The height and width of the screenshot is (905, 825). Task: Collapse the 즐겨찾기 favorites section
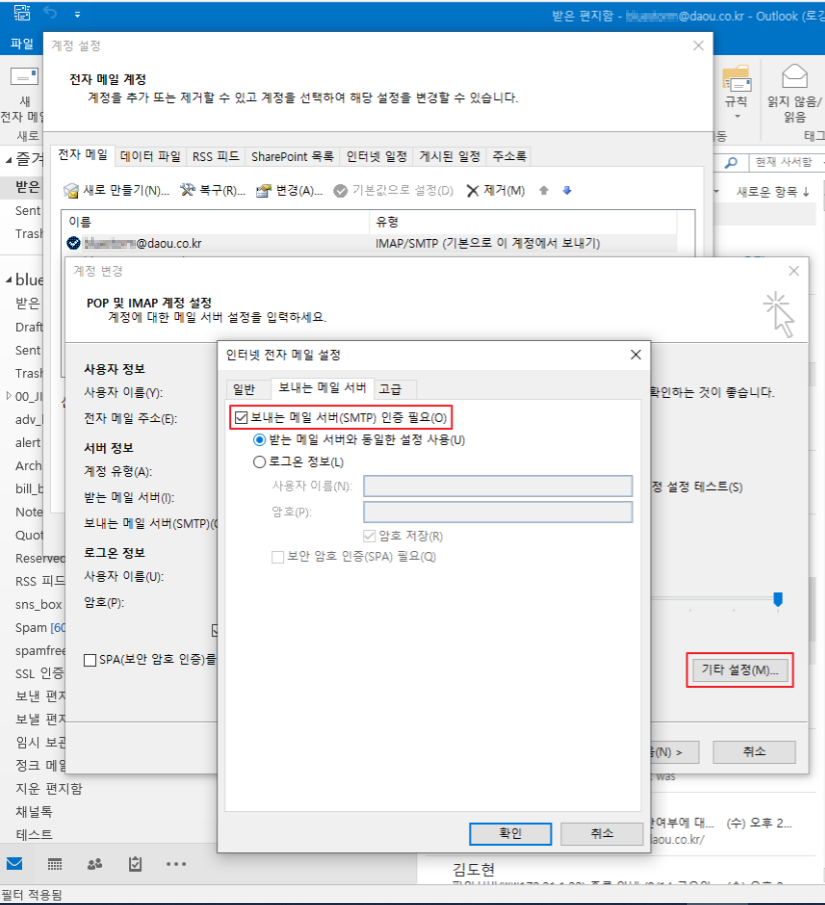(x=9, y=160)
